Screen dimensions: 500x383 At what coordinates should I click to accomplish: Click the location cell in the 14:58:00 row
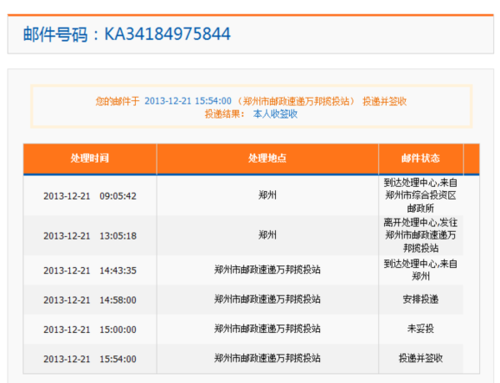[267, 299]
